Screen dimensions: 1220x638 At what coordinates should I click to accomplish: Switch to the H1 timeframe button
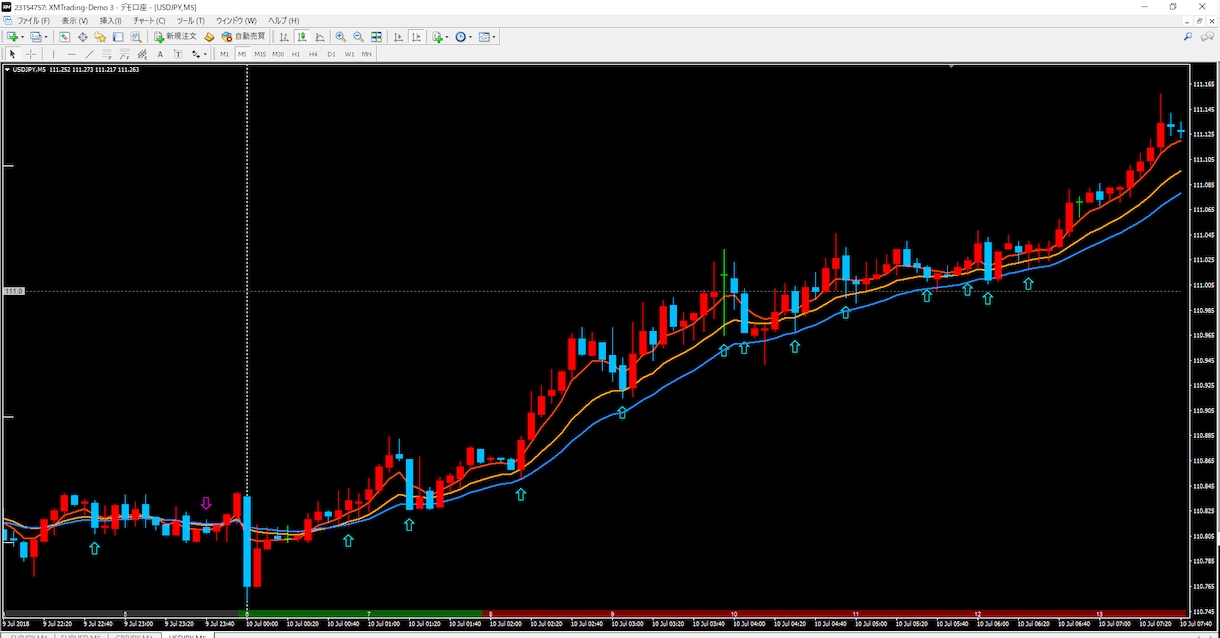[x=295, y=54]
